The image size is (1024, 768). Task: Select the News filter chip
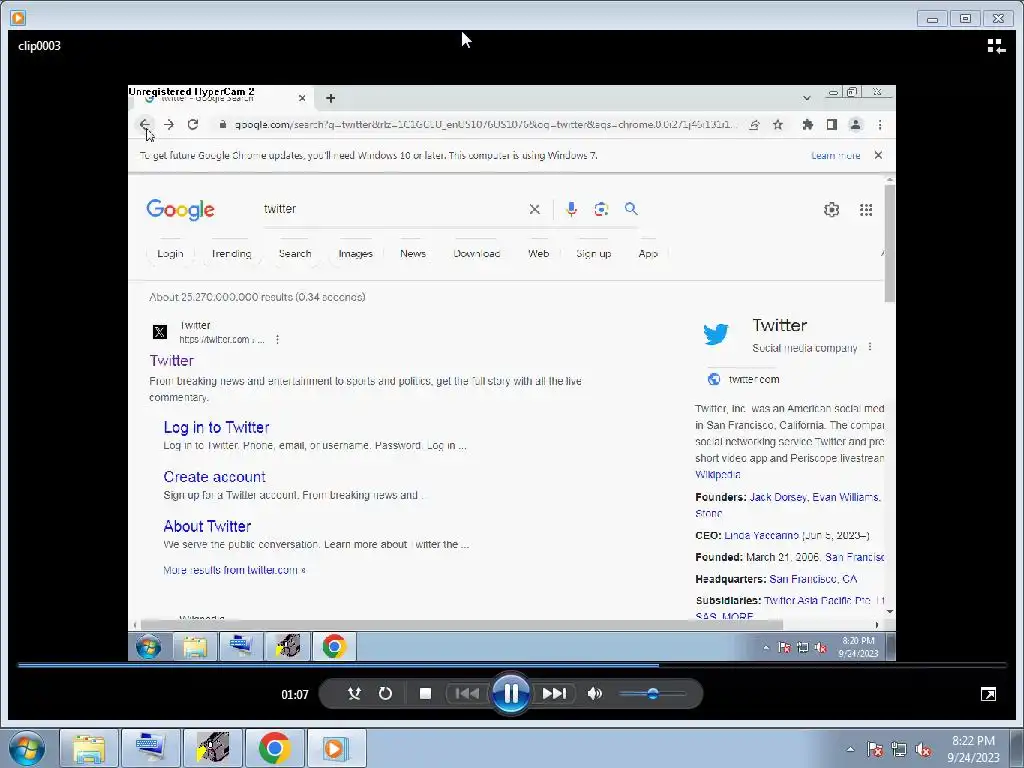[413, 253]
